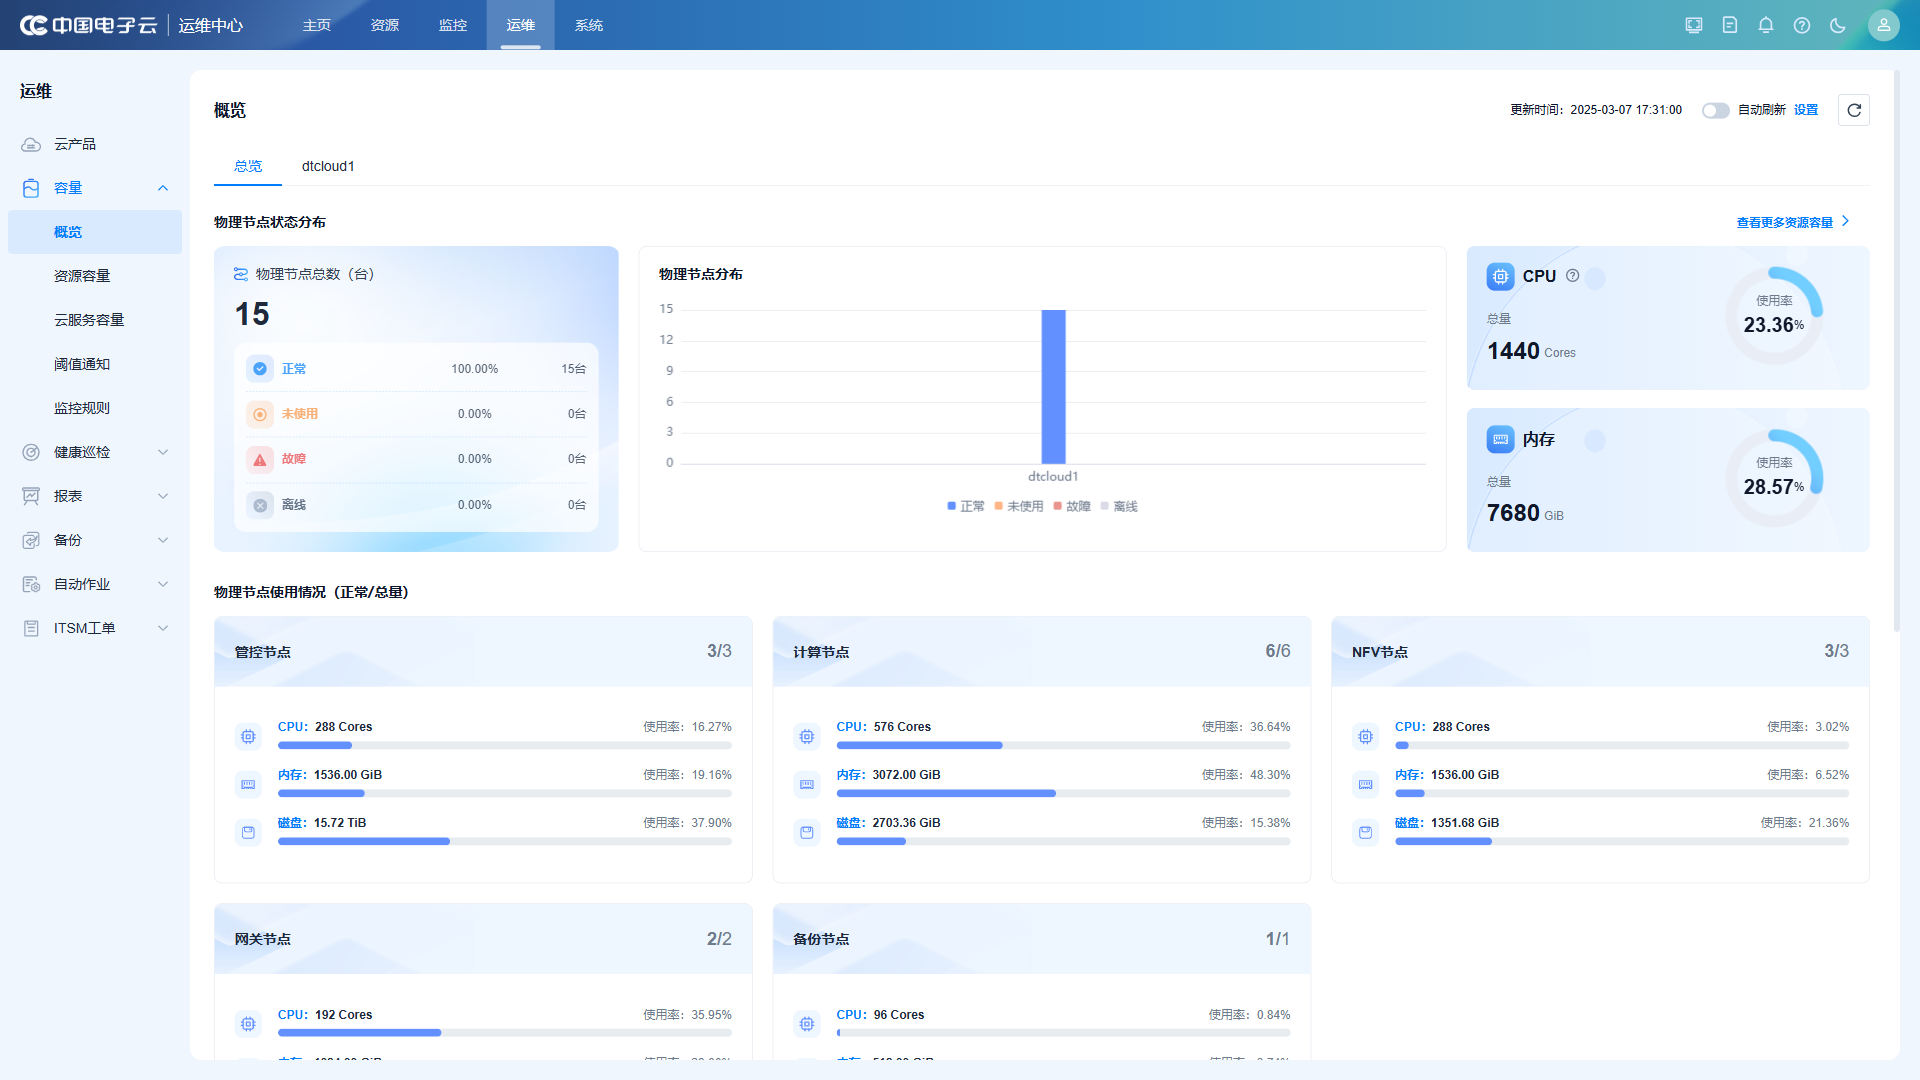Click 管控节点 磁盘 usage progress bar
The height and width of the screenshot is (1080, 1920).
(x=505, y=842)
